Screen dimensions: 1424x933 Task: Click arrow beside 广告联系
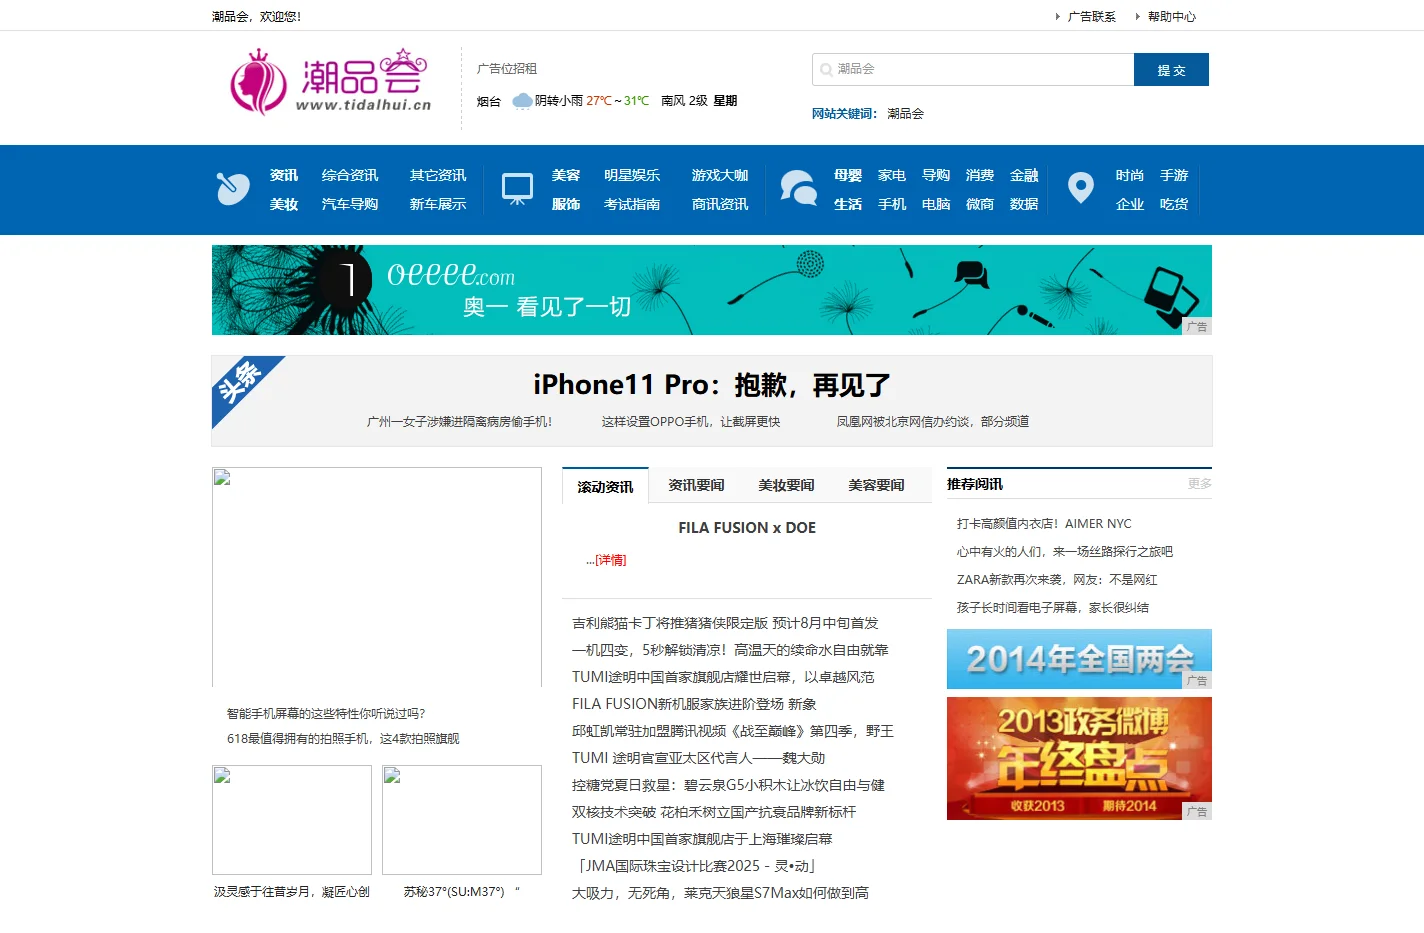point(1058,17)
